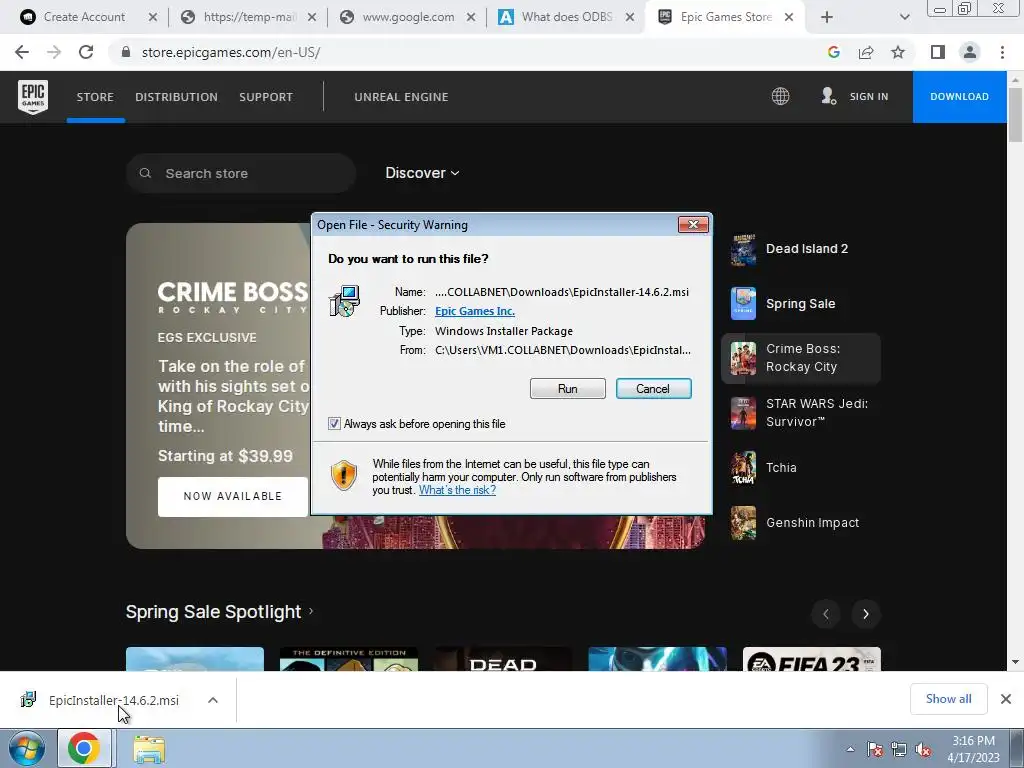
Task: Click the Sign In user icon
Action: tap(828, 97)
